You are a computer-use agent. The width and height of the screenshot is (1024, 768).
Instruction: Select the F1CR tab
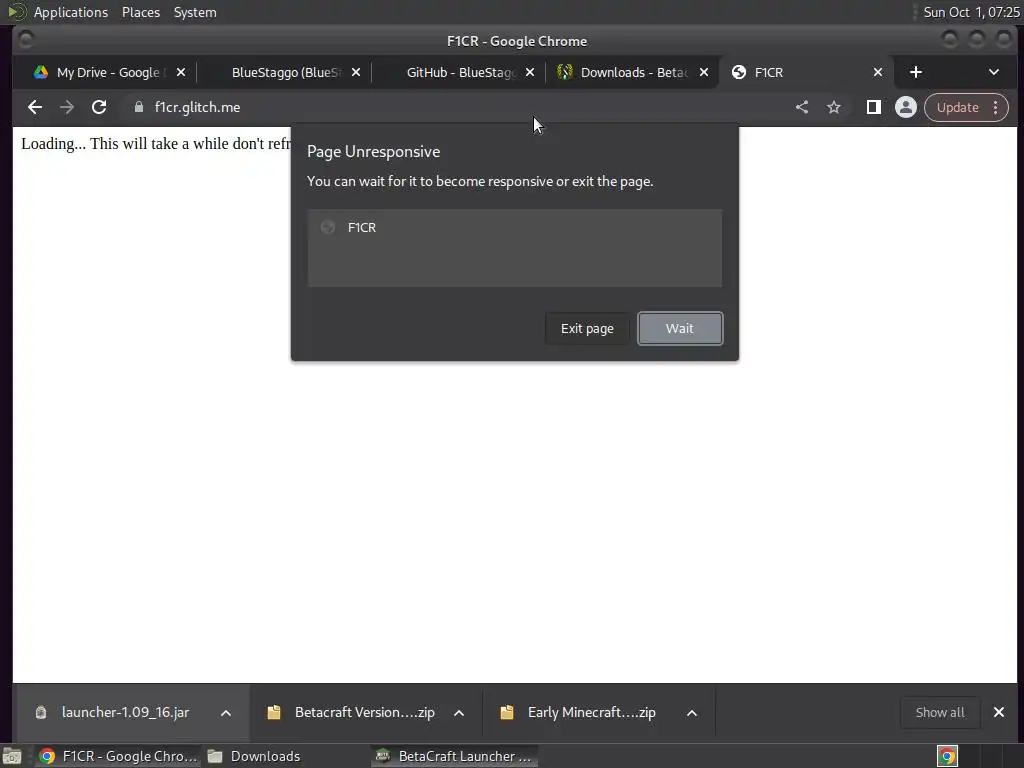[805, 72]
